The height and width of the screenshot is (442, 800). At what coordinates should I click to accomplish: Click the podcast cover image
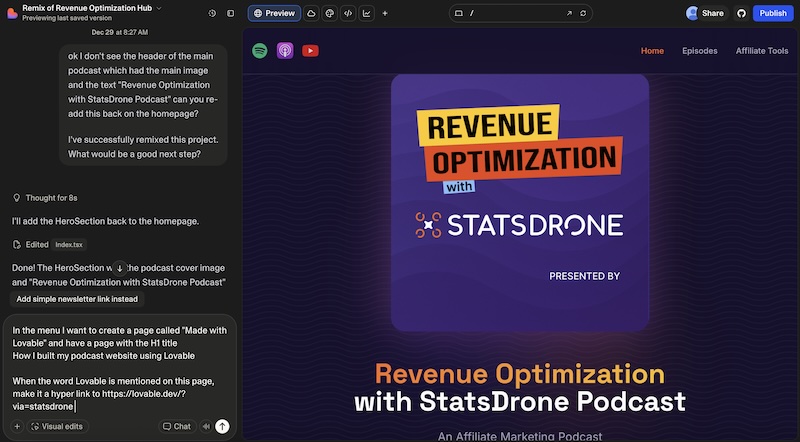click(x=520, y=203)
